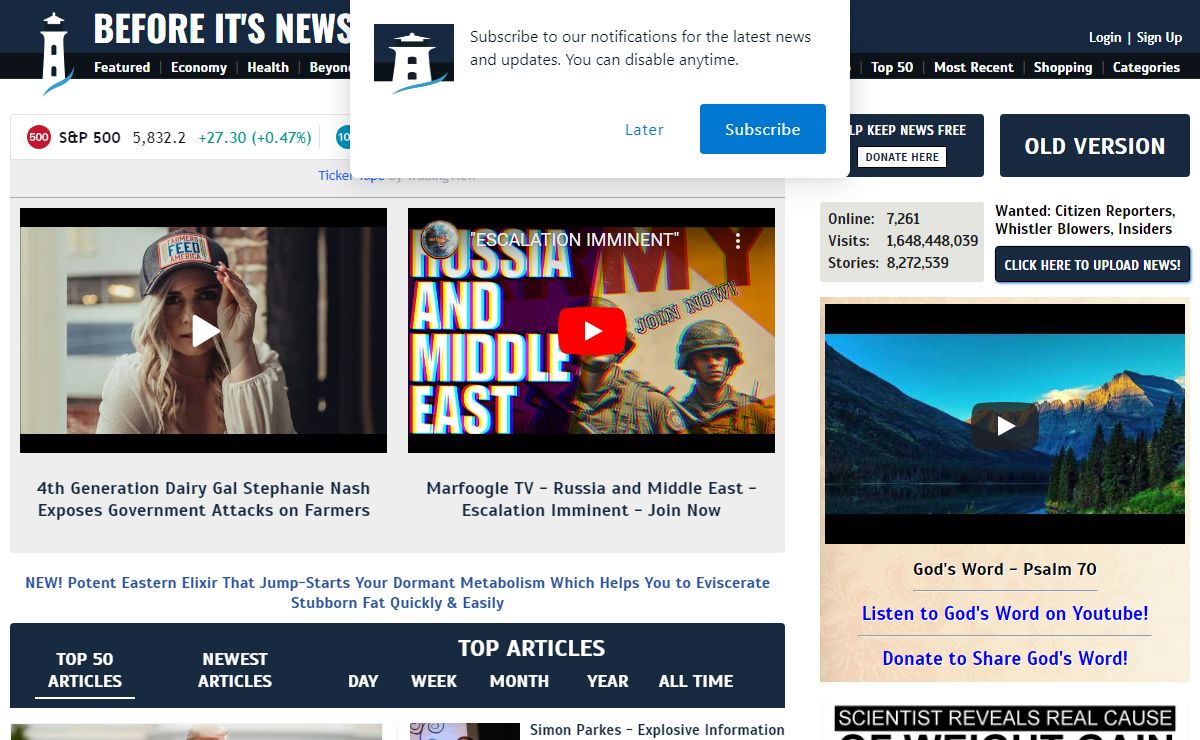Click the God's Word – Psalm 70 title
1200x740 pixels.
click(x=1005, y=569)
